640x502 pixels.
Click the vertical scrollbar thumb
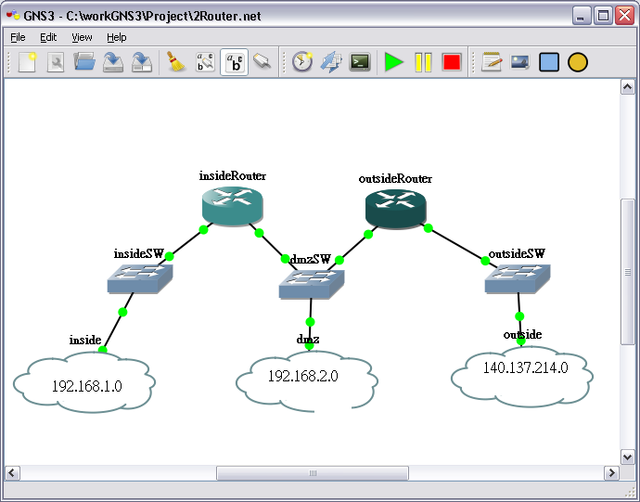coord(627,272)
